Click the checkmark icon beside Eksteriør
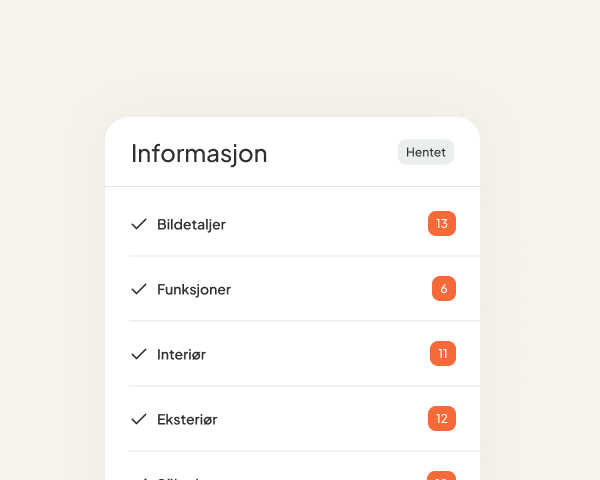 [139, 419]
